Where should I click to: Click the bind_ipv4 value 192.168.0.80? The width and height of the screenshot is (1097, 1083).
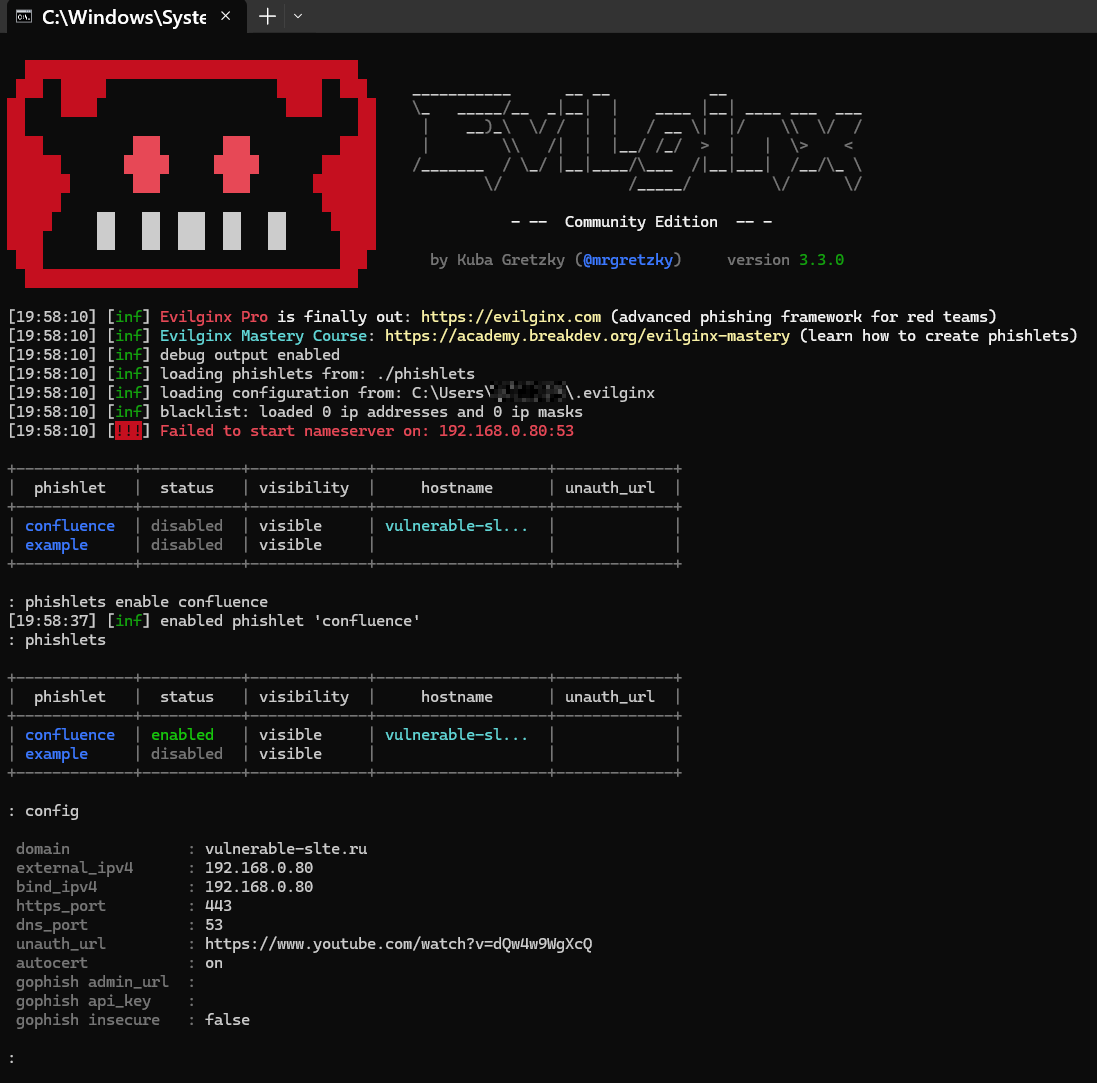[259, 886]
